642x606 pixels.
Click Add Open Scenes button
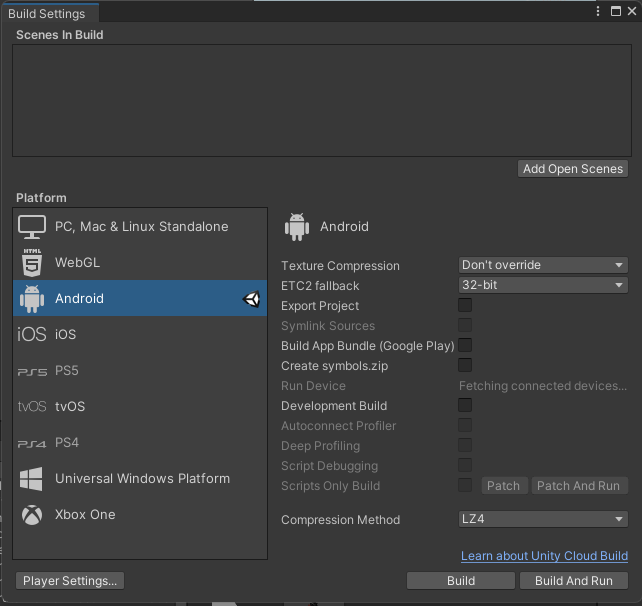573,169
